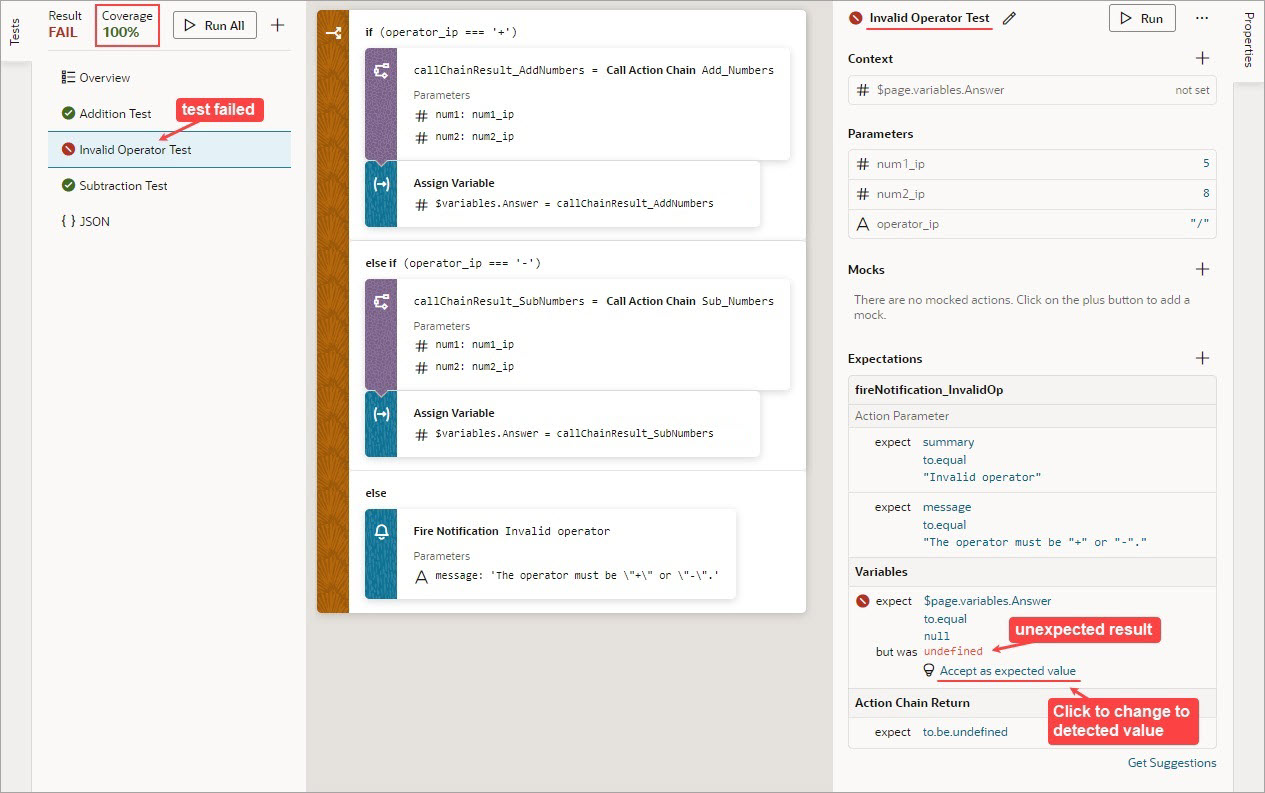
Task: Open the vertical Tests tab
Action: [x=14, y=31]
